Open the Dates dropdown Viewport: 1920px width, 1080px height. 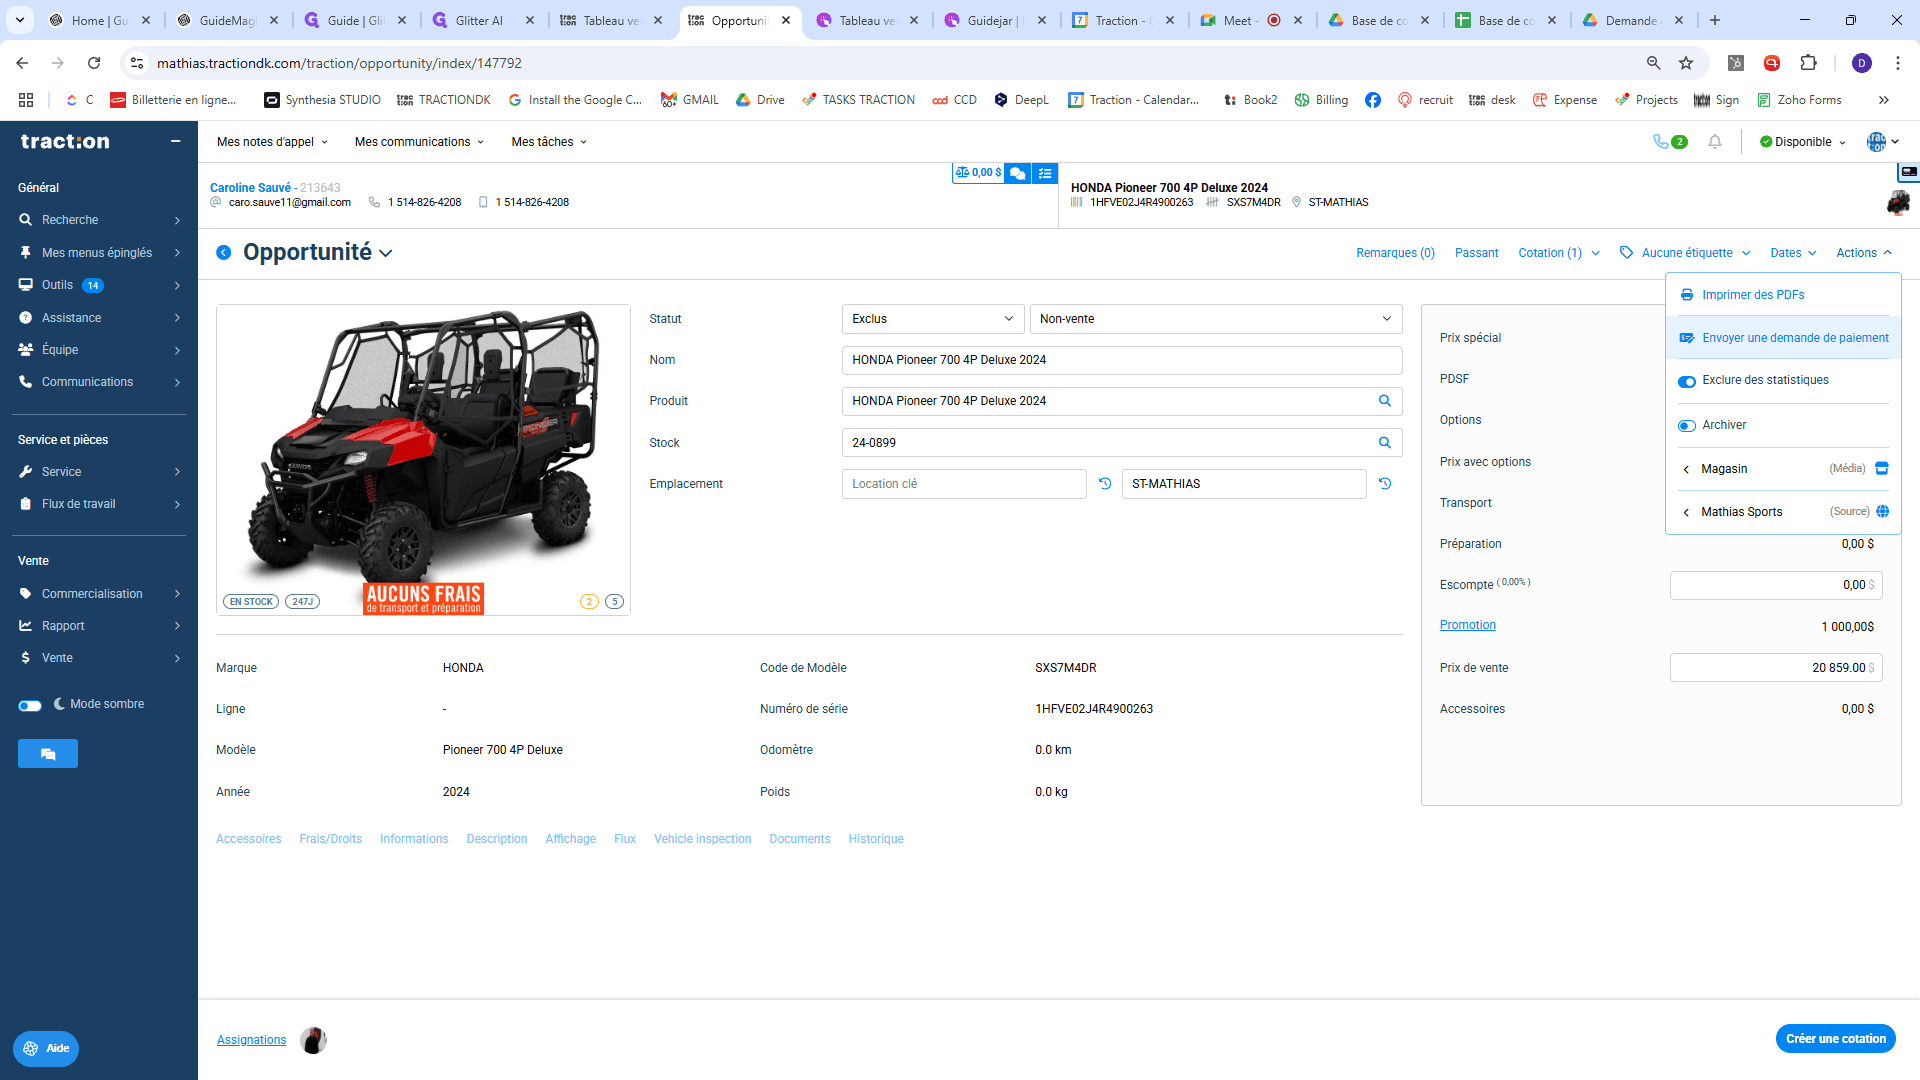pos(1793,253)
